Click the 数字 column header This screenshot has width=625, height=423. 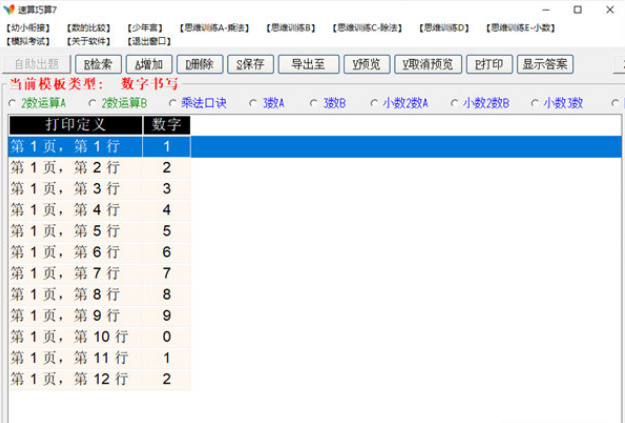(x=167, y=125)
